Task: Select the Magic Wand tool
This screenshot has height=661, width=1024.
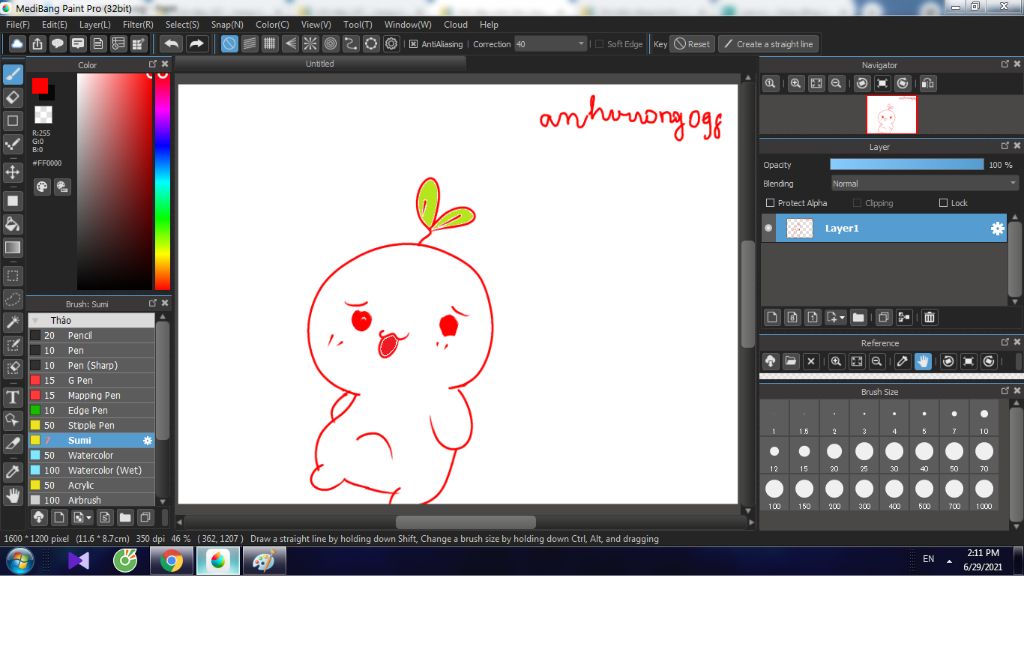Action: click(x=12, y=322)
